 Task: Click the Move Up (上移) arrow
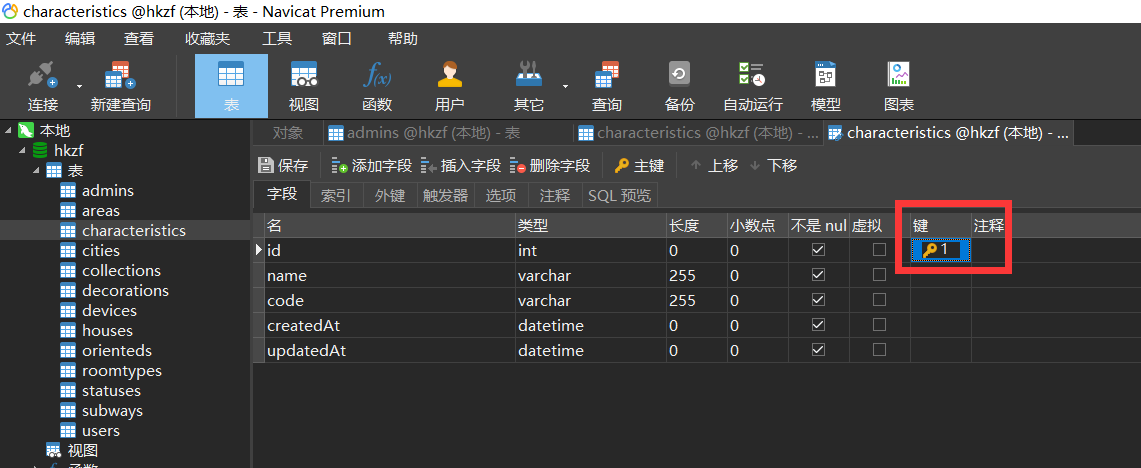pyautogui.click(x=696, y=166)
